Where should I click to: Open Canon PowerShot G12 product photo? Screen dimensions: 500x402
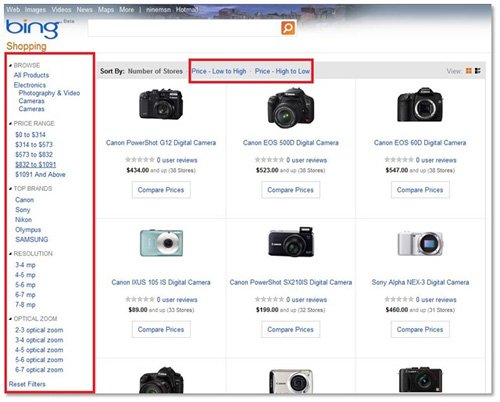tap(161, 105)
